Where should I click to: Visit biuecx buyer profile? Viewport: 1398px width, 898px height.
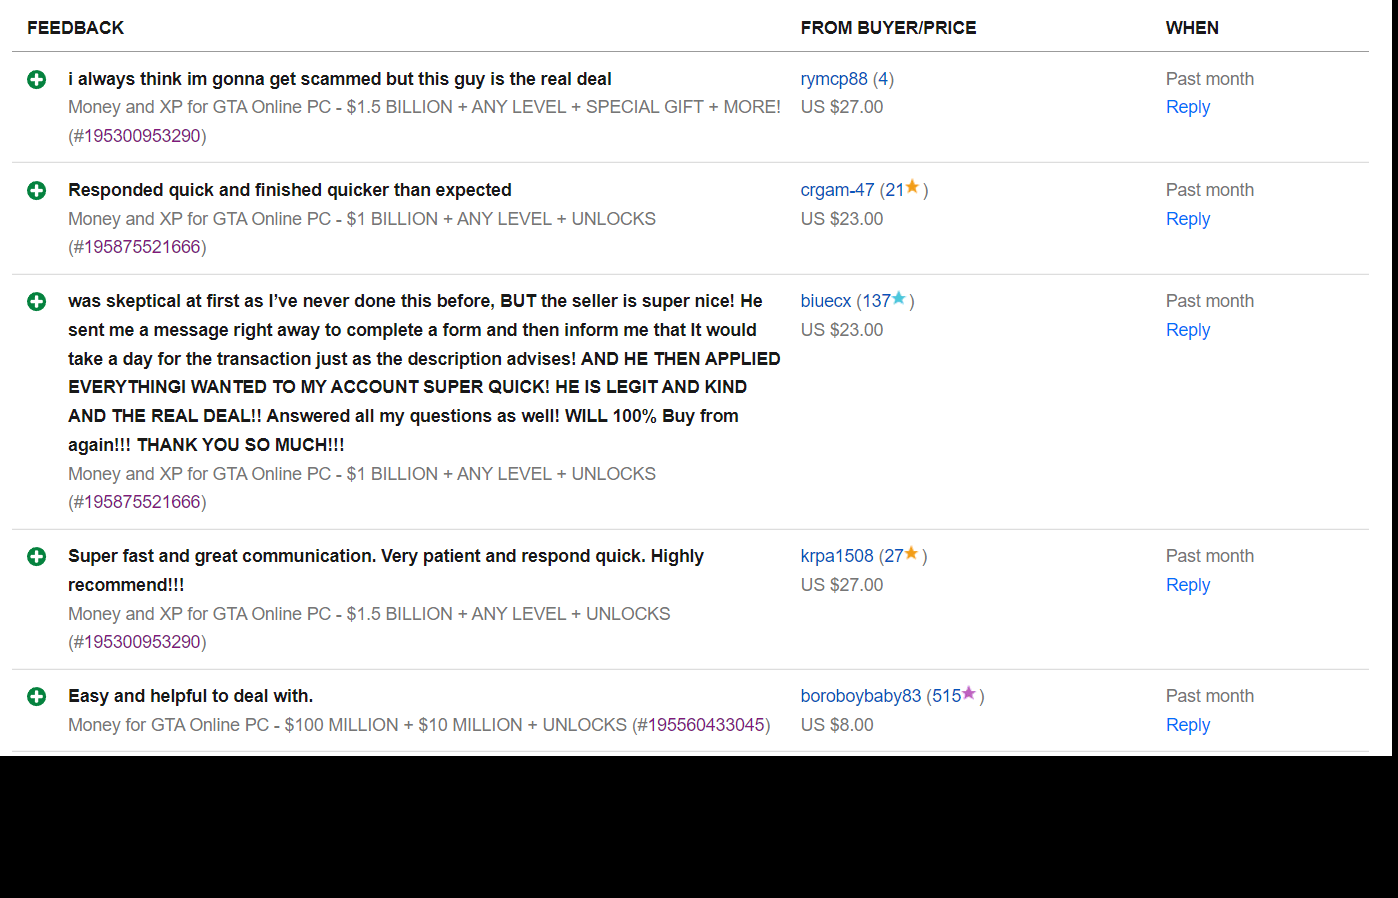pos(826,301)
